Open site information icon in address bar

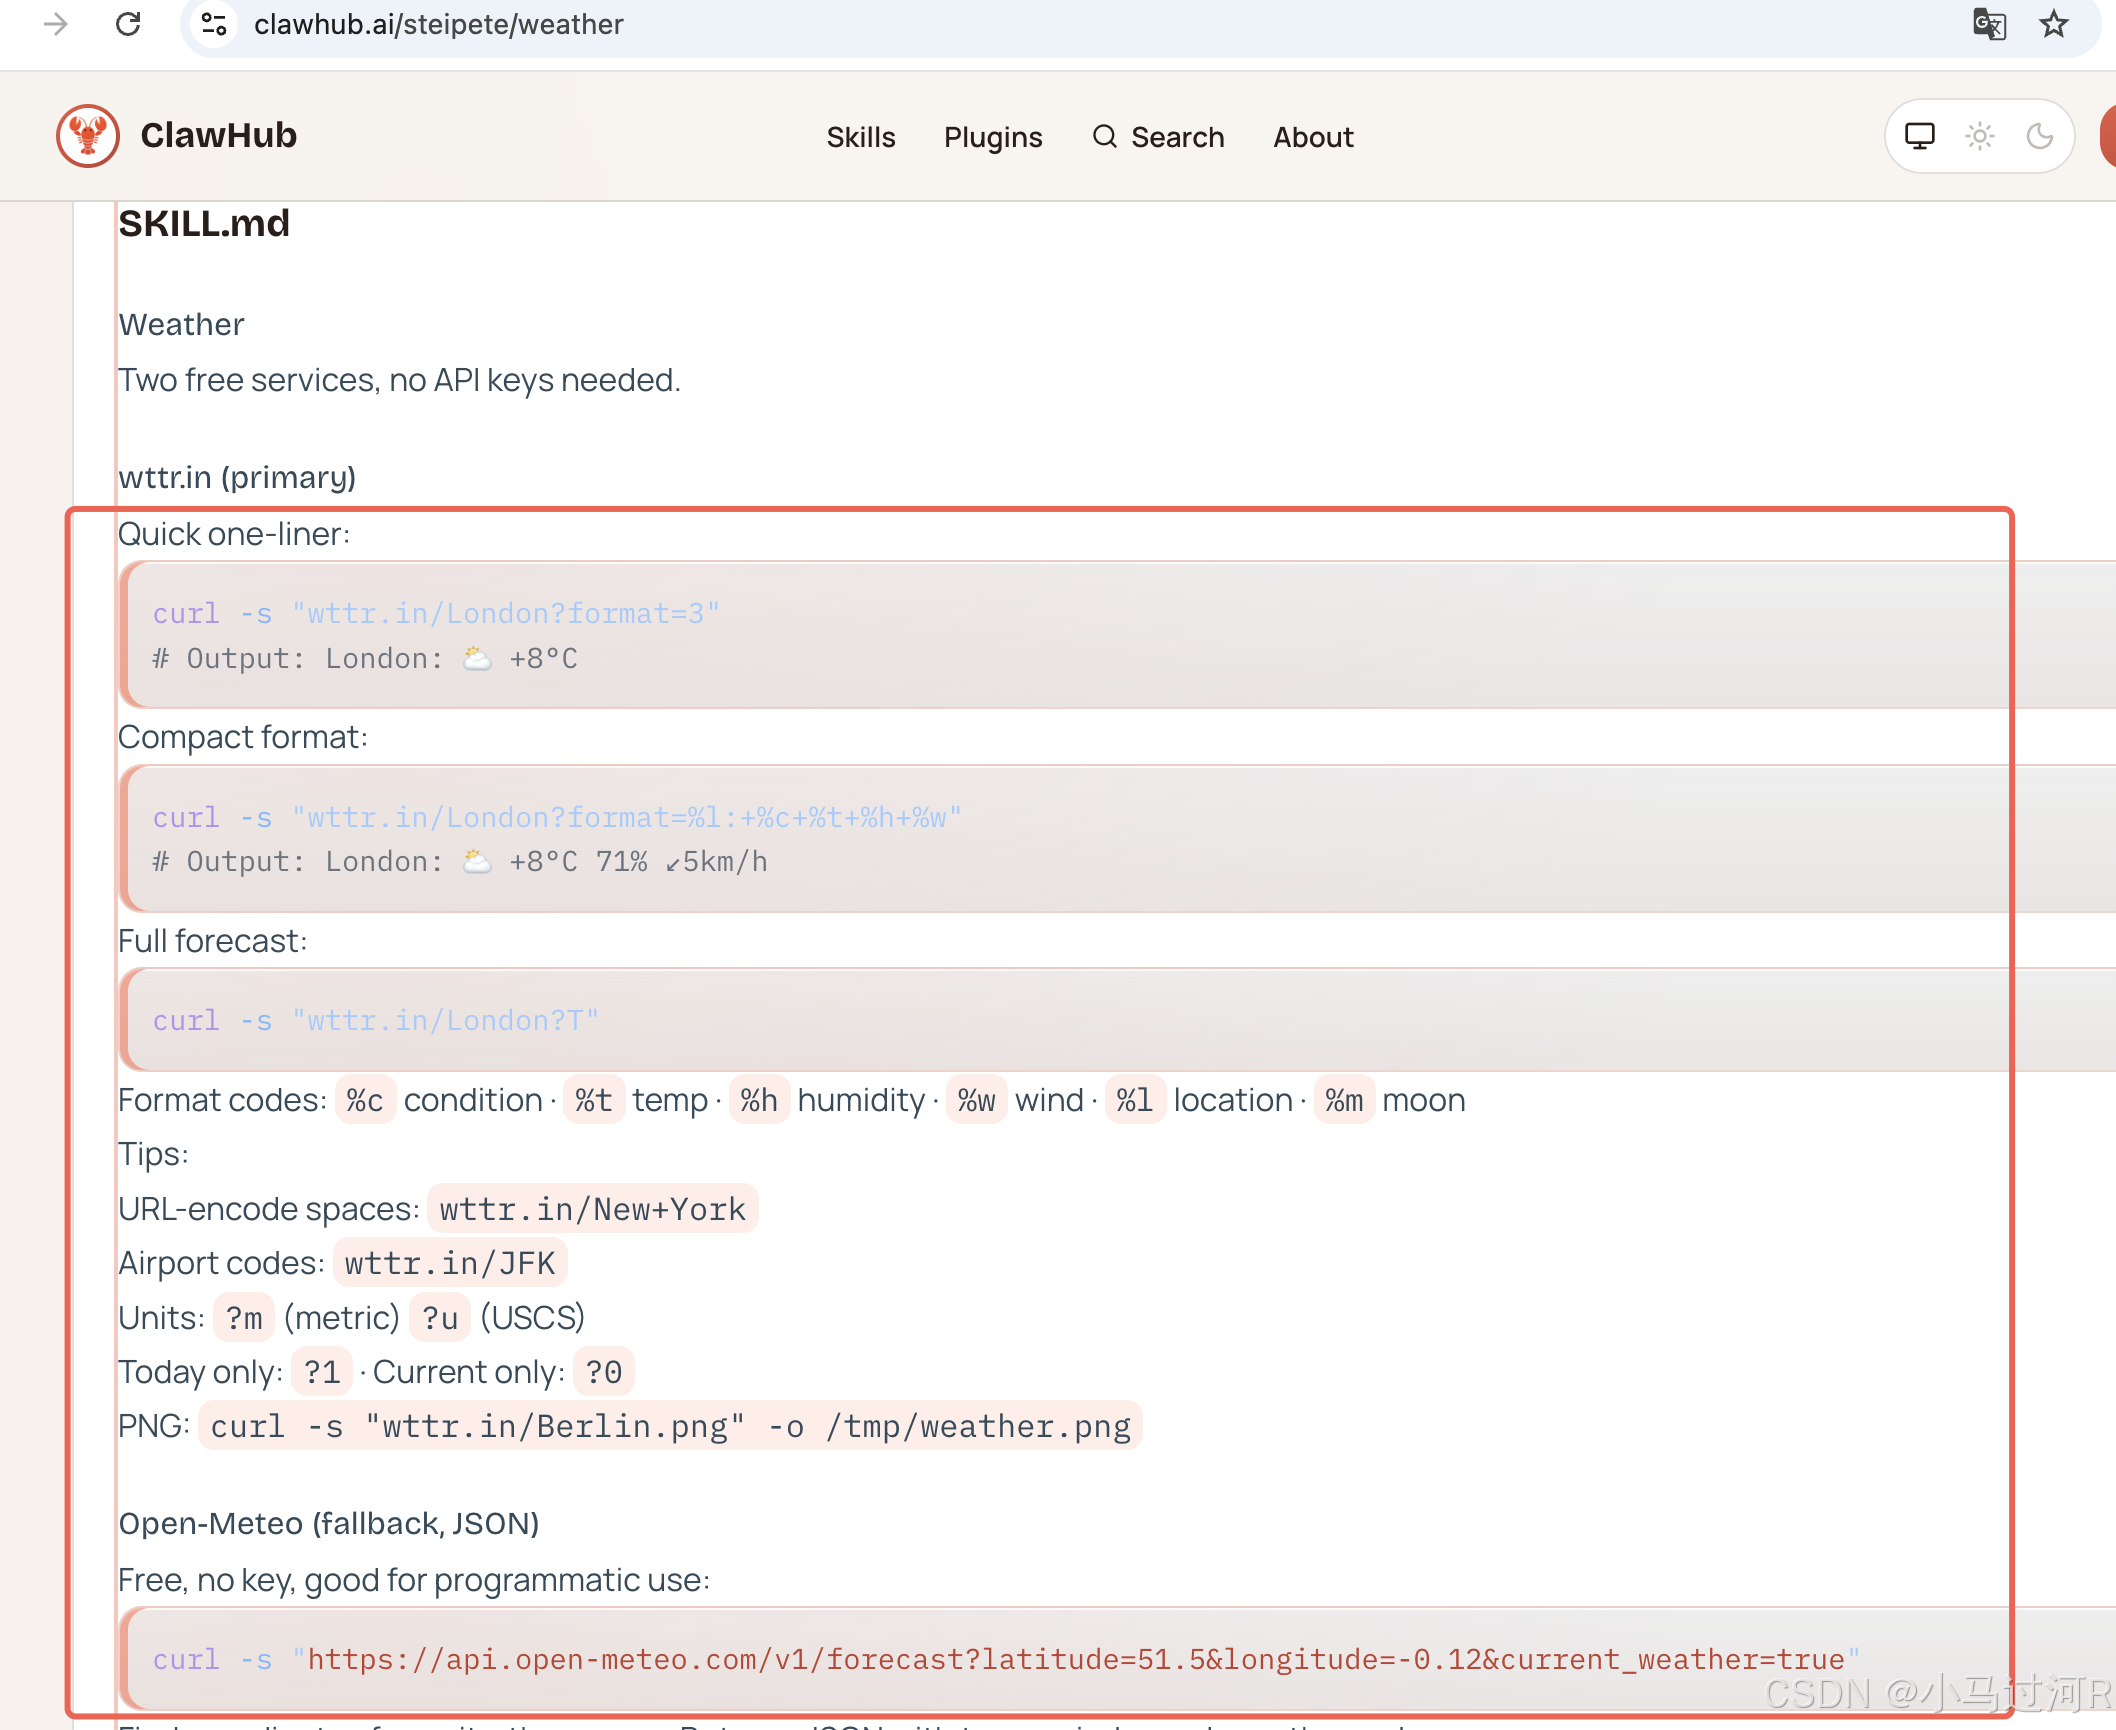214,24
